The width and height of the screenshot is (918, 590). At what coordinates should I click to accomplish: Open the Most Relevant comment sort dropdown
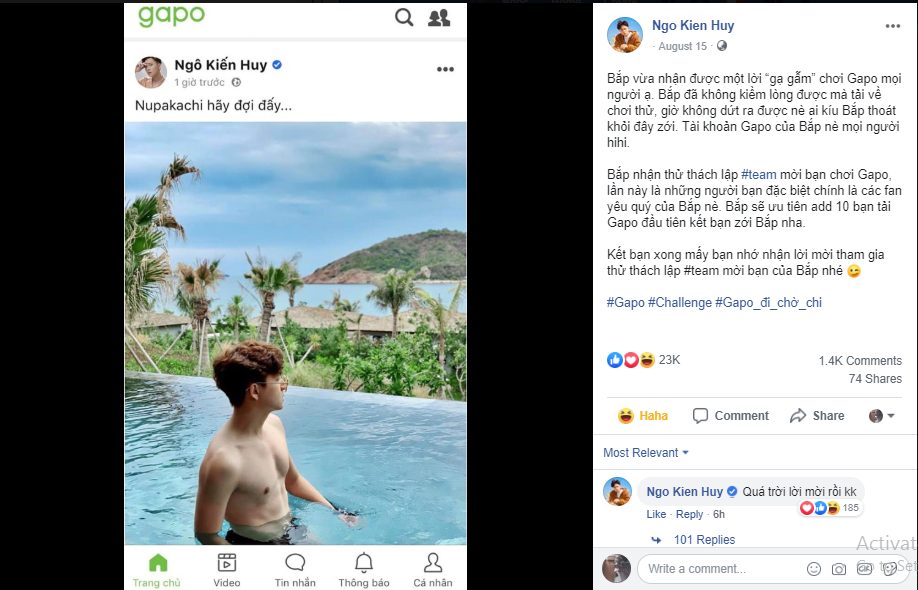tap(646, 453)
